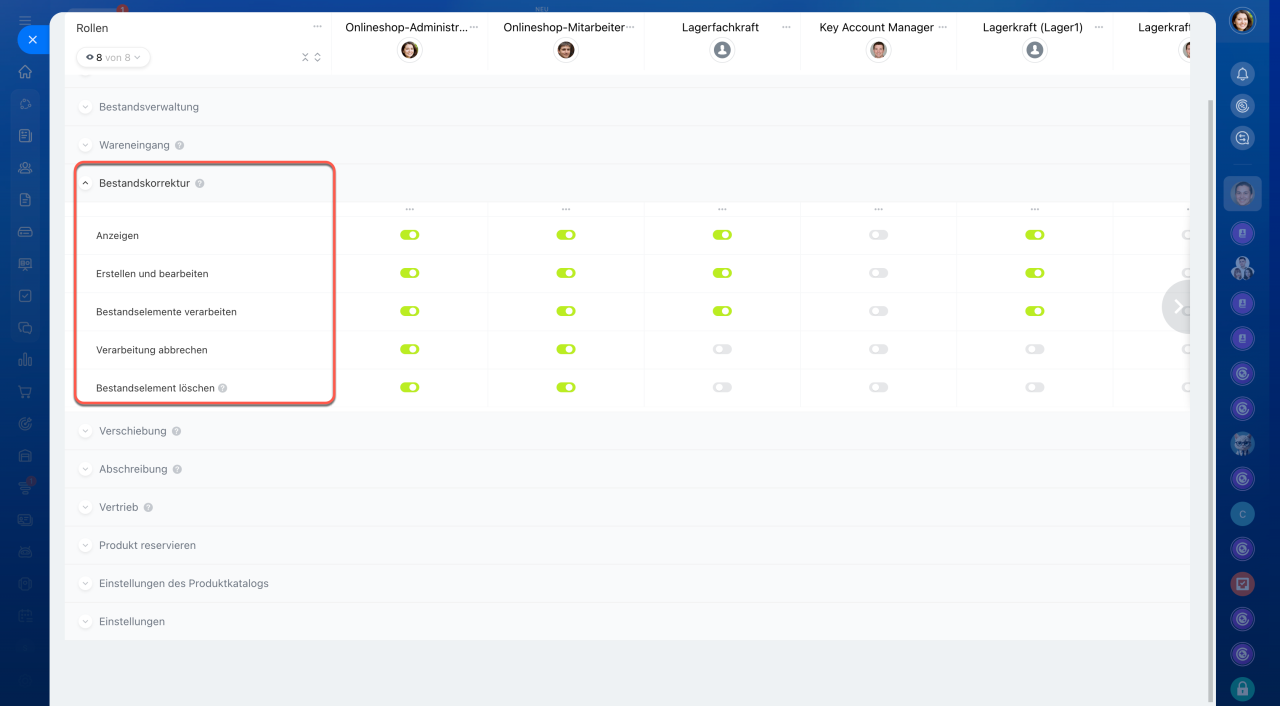This screenshot has width=1280, height=706.
Task: Open the bar chart analytics icon in sidebar
Action: pyautogui.click(x=25, y=360)
